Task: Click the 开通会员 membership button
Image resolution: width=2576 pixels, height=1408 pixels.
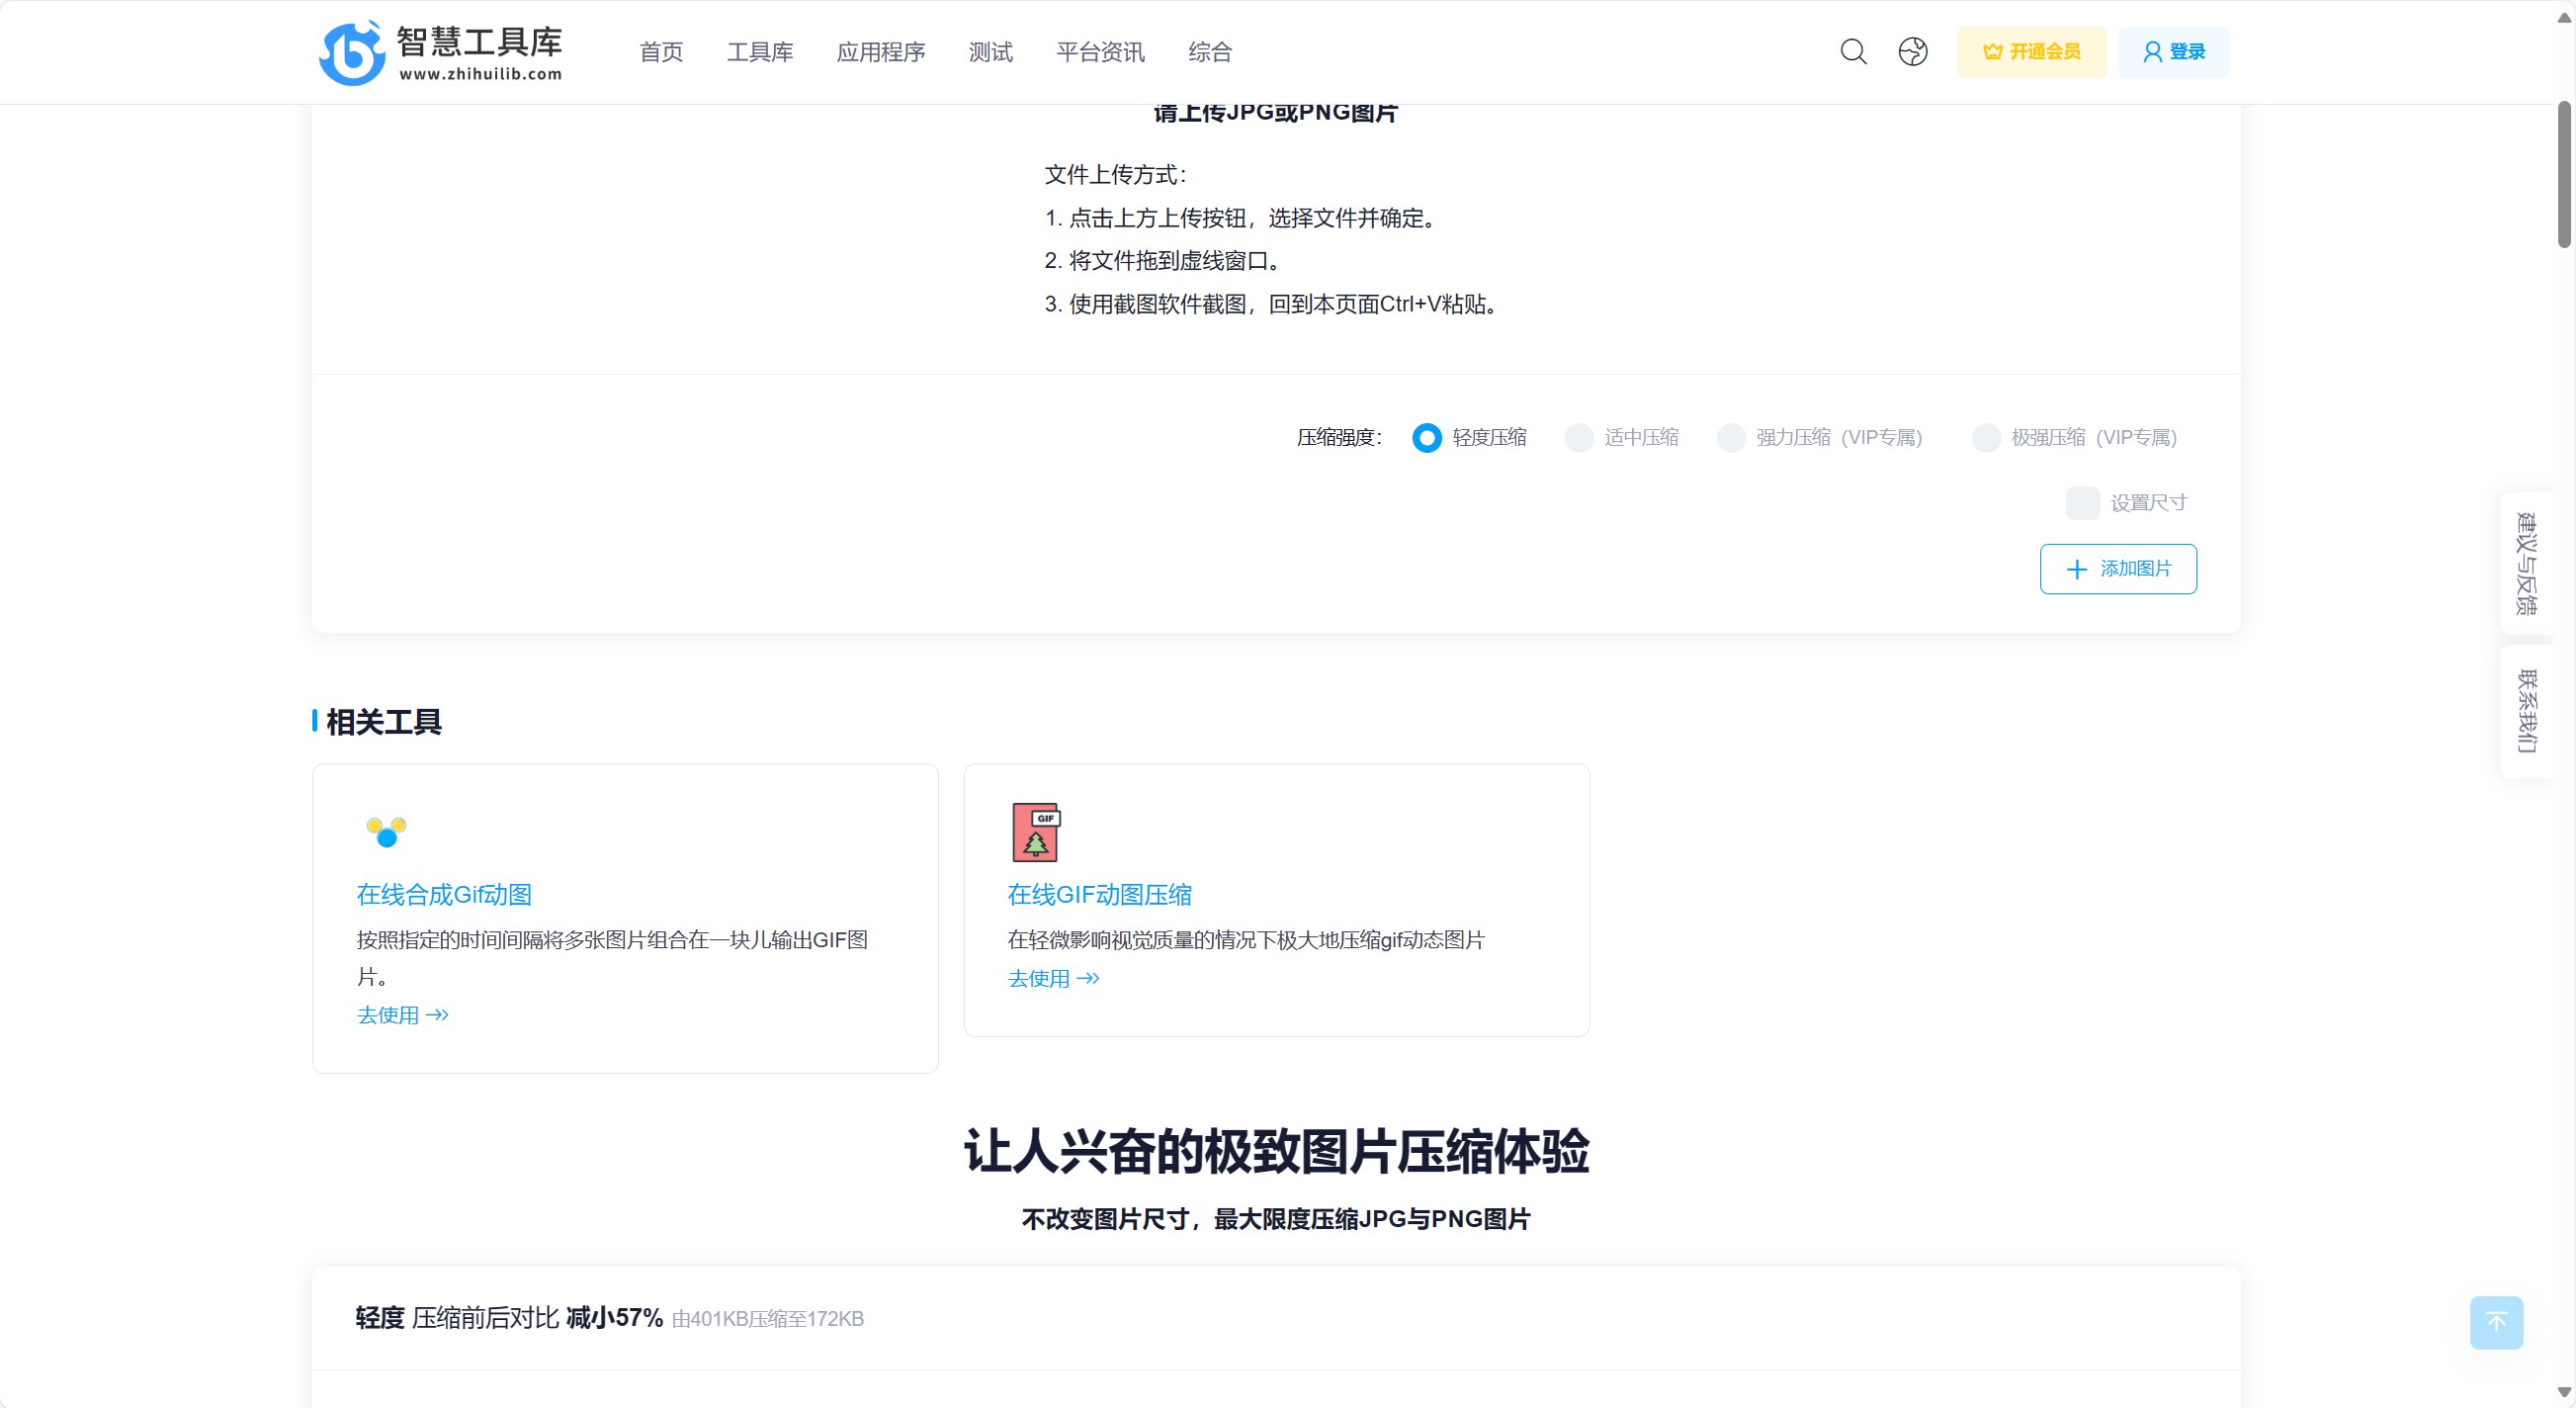Action: [2031, 52]
